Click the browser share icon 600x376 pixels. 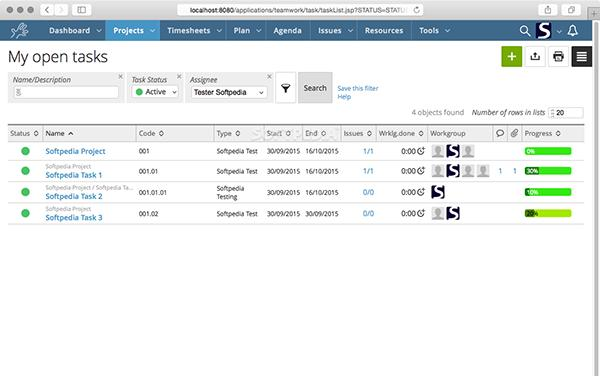tap(548, 10)
